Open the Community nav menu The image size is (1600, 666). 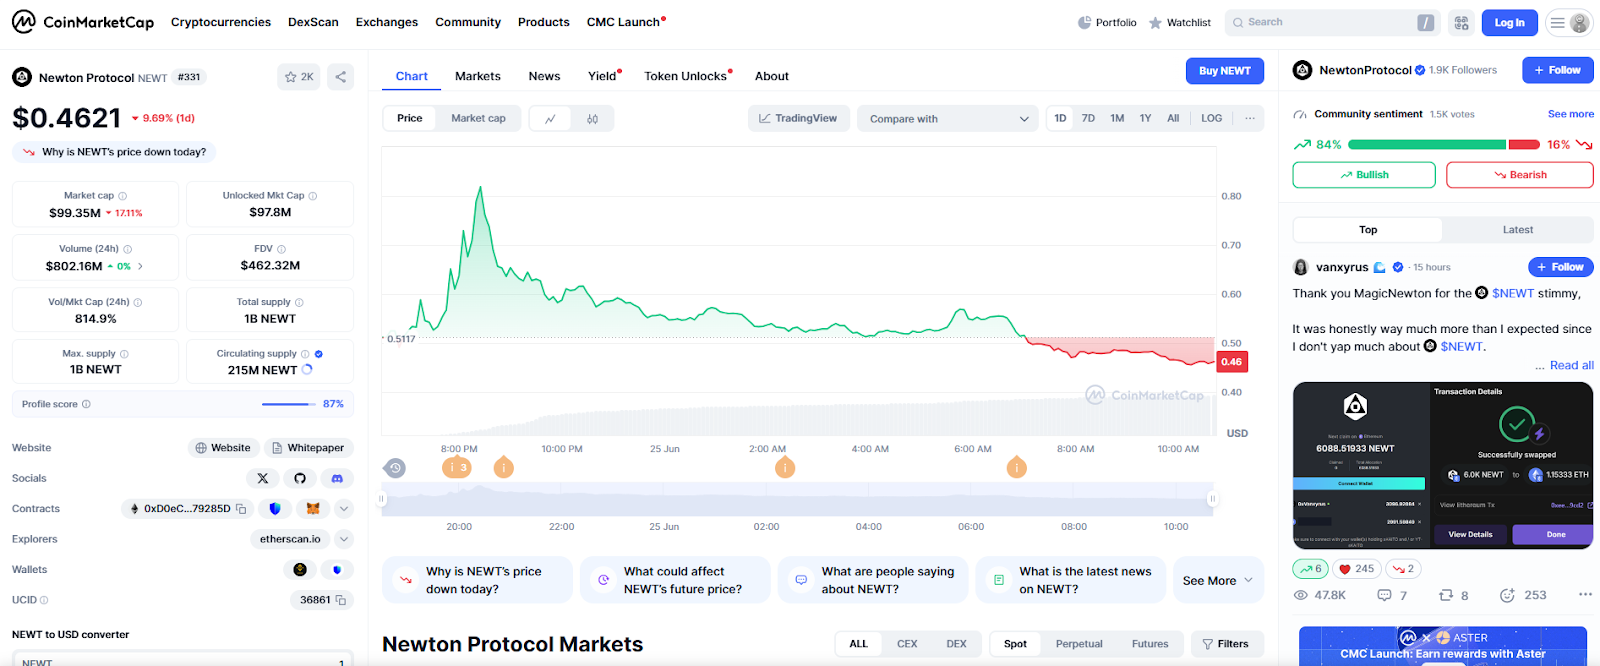468,22
